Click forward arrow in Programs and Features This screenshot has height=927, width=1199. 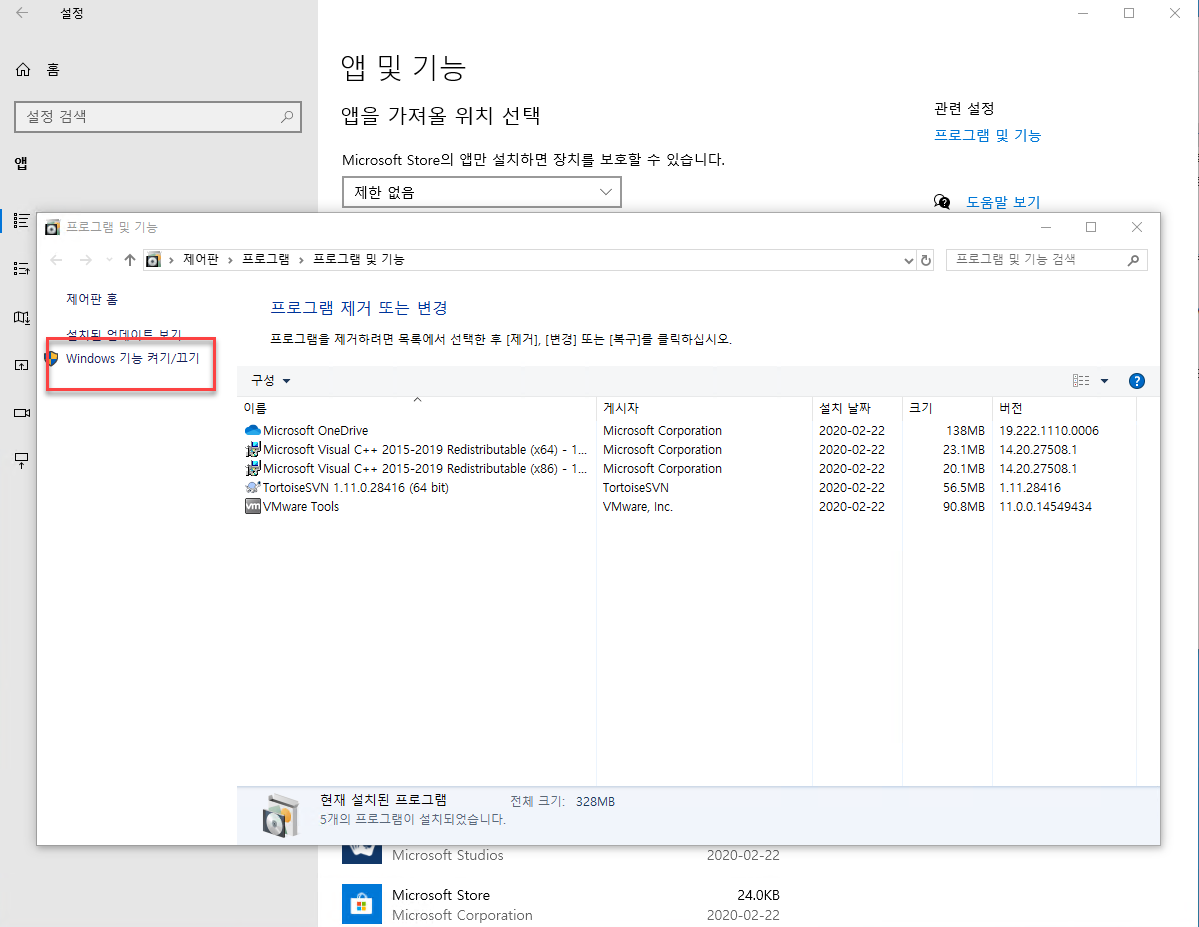pyautogui.click(x=86, y=260)
